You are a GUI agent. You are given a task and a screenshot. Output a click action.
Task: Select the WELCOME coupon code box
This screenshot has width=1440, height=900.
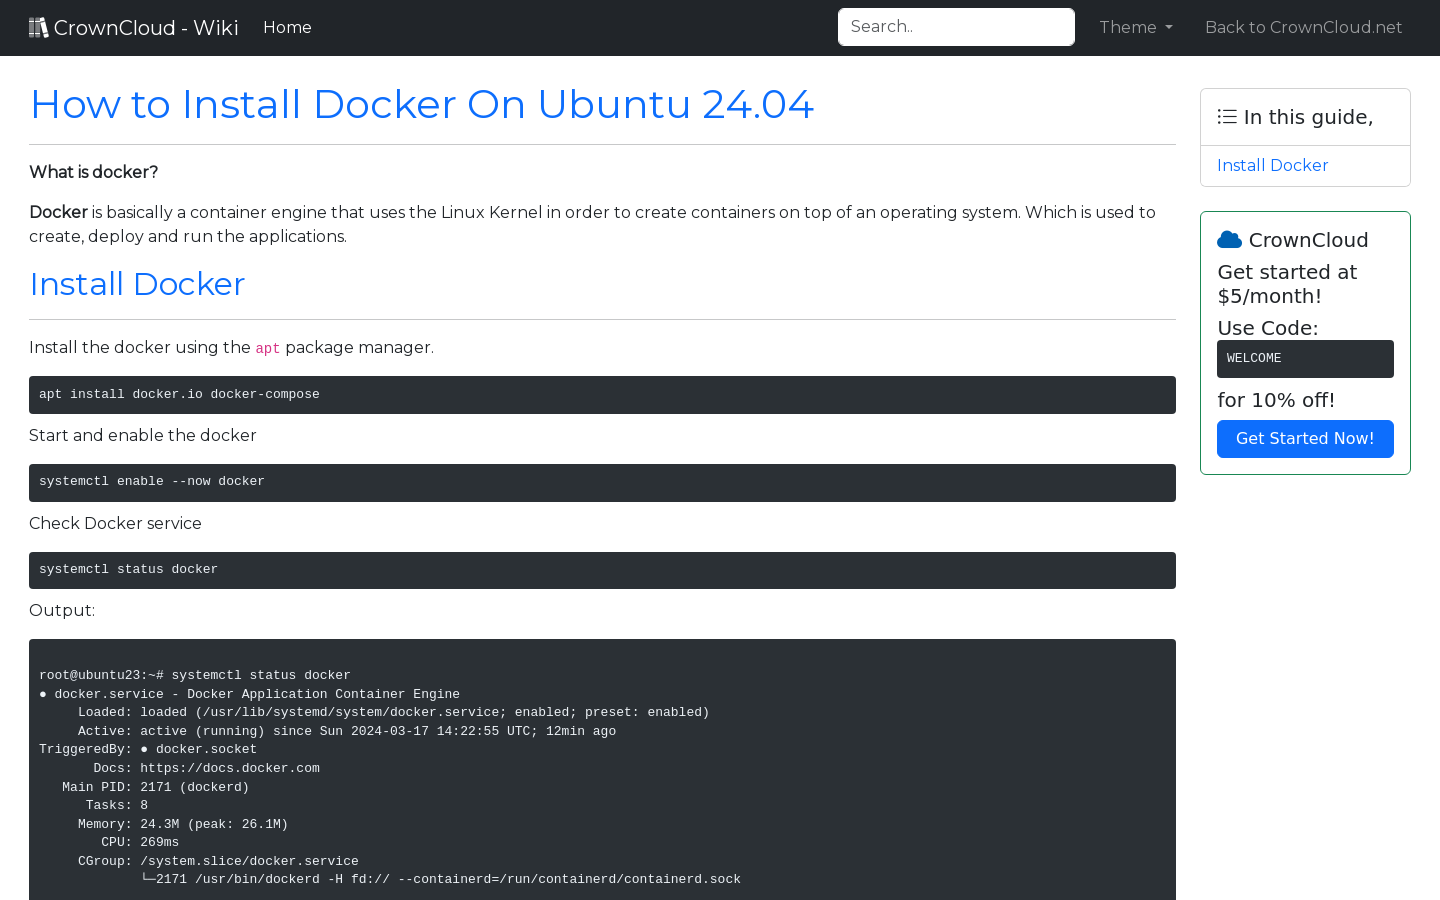point(1305,358)
